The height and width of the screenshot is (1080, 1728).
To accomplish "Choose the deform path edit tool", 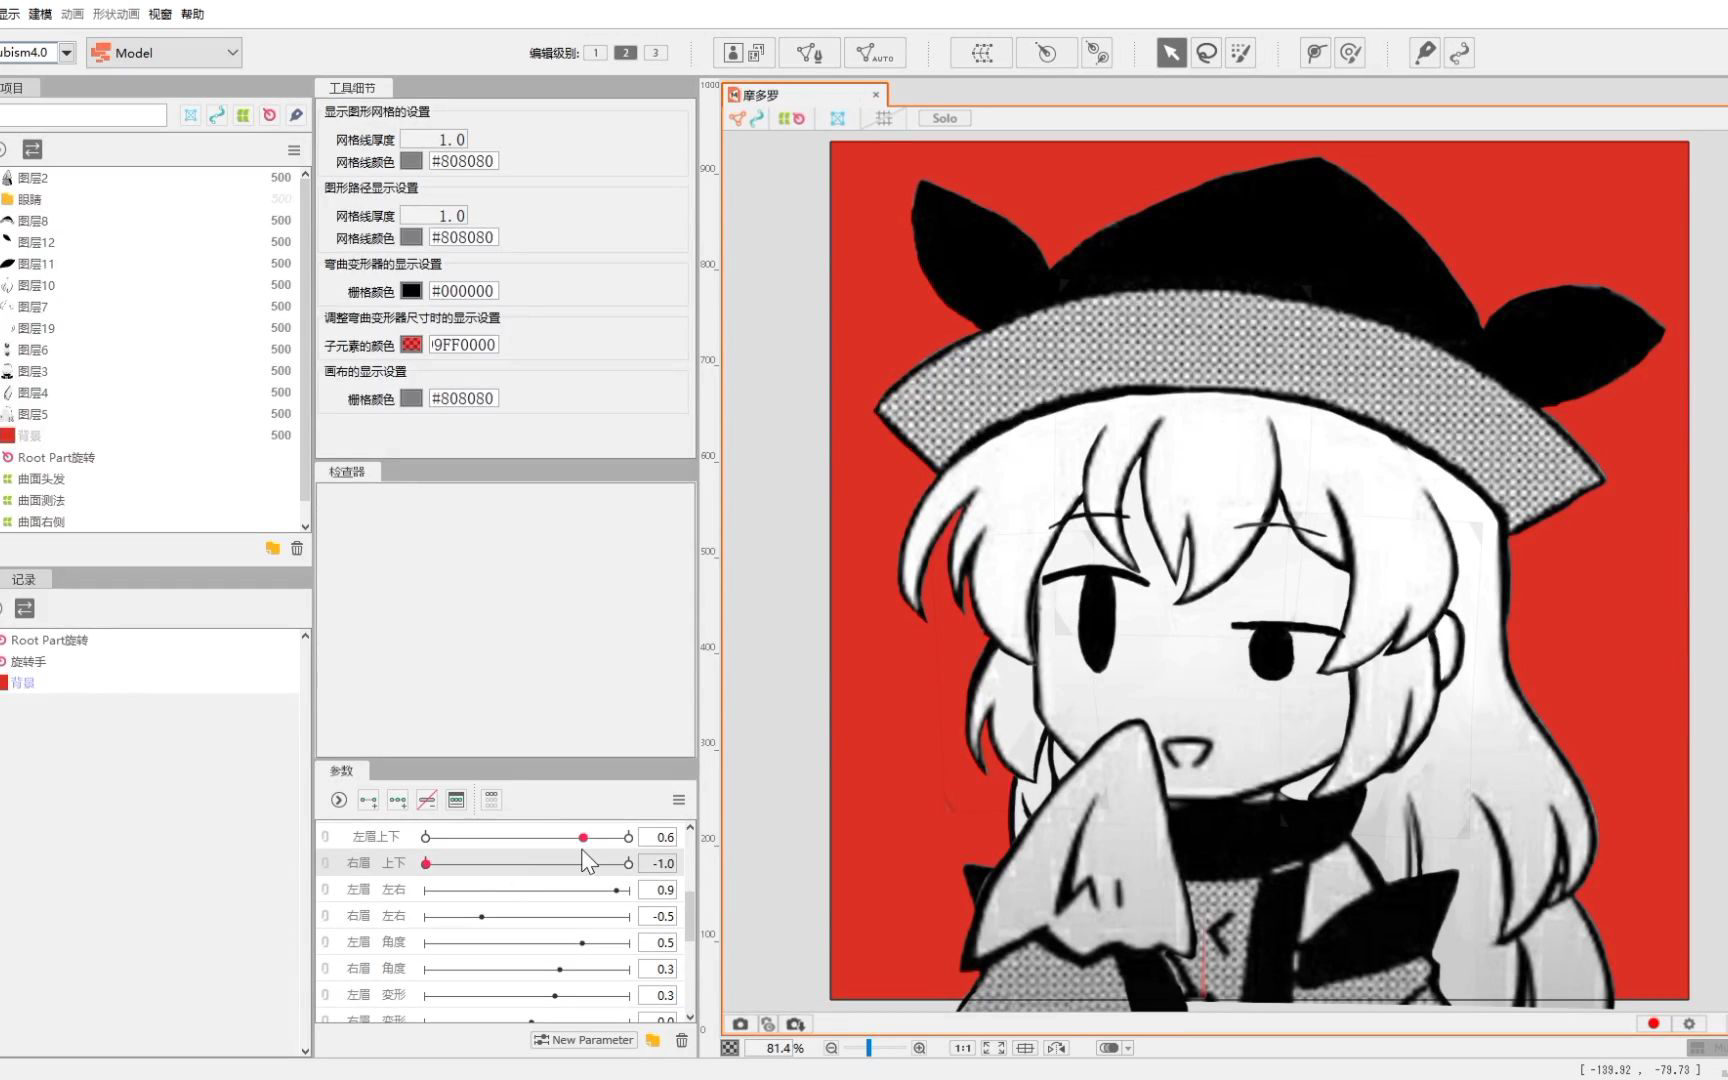I will point(1460,53).
